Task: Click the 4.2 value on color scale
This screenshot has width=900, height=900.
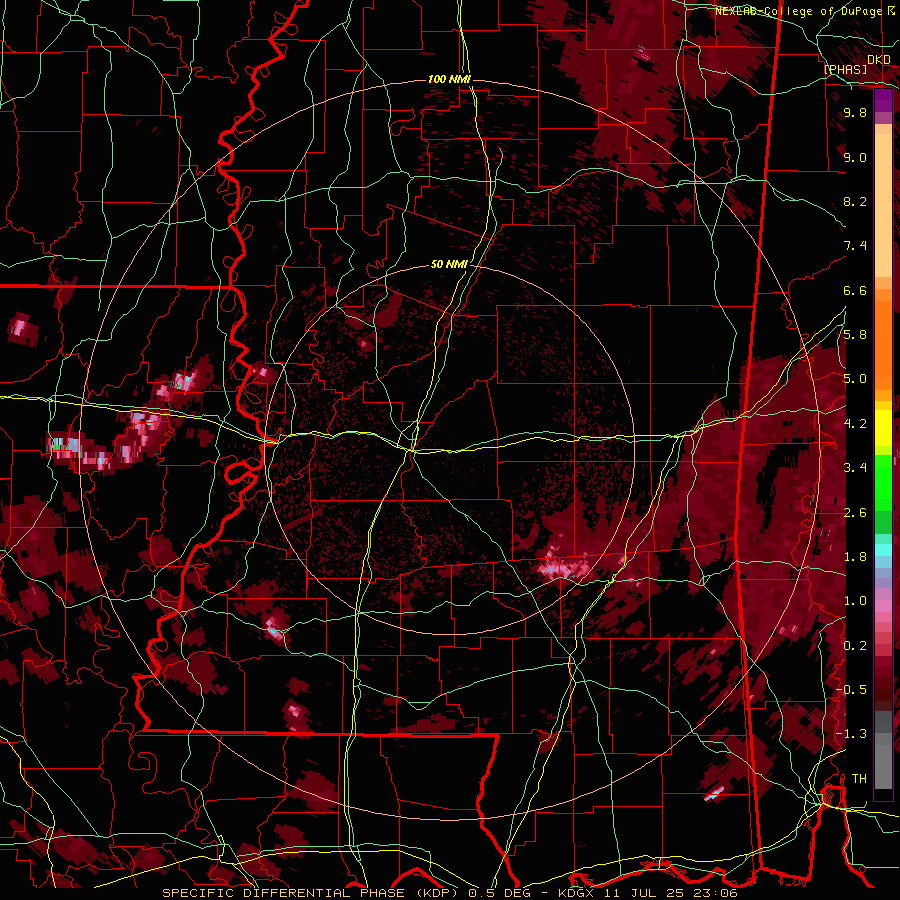Action: [855, 424]
